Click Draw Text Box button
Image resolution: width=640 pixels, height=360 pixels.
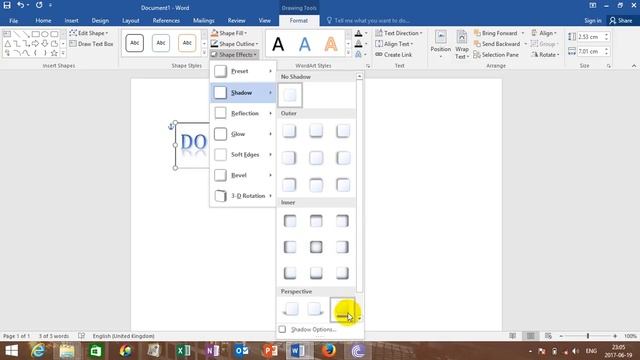[x=91, y=44]
